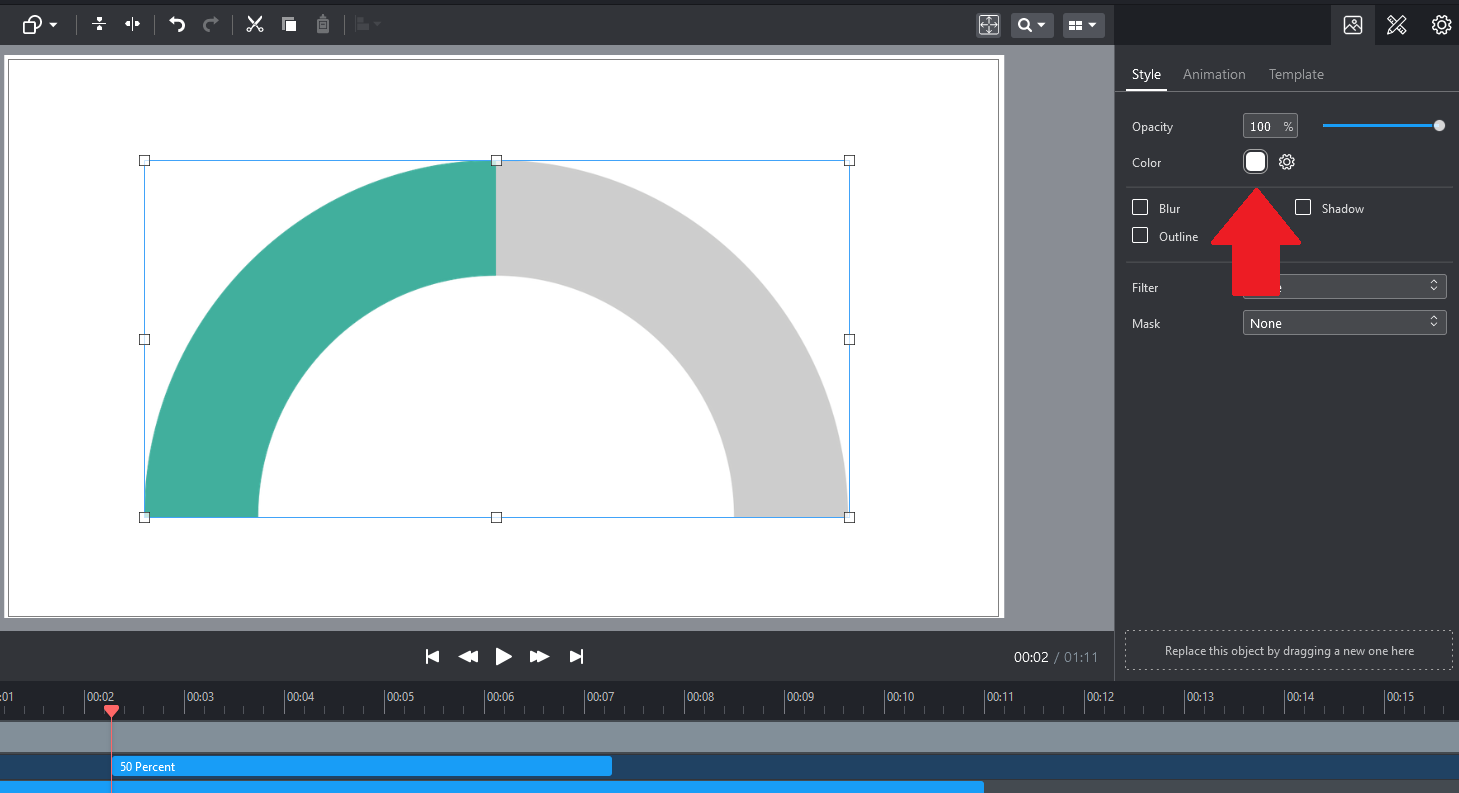Click the 00:10 mark on the timeline ruler

point(900,696)
